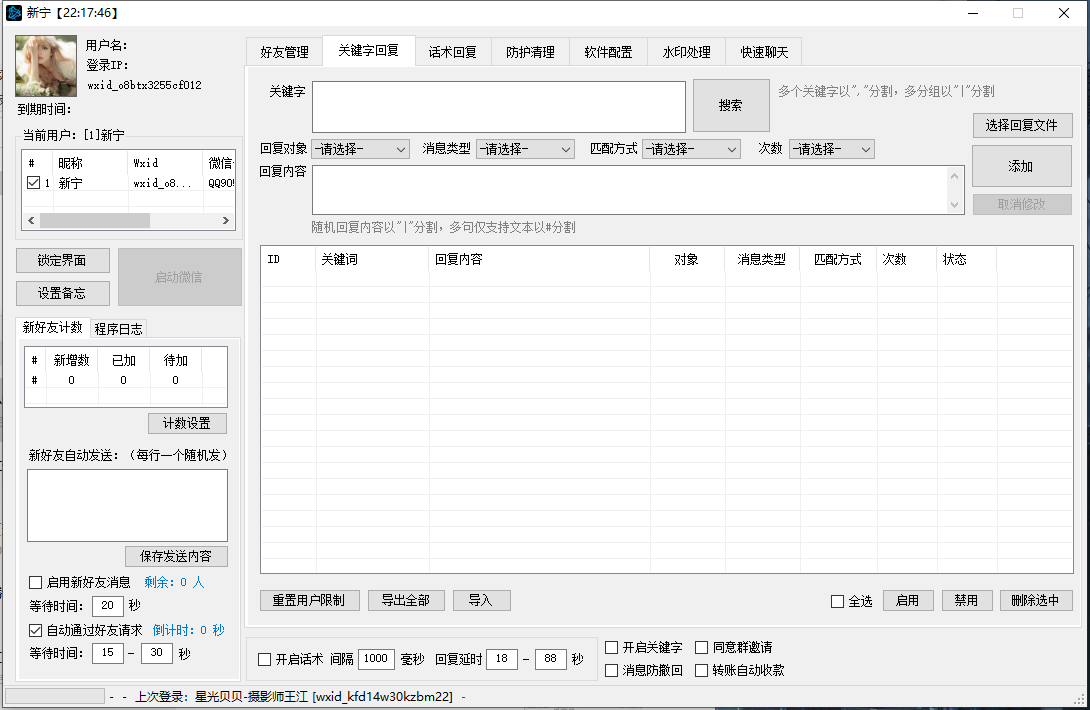Viewport: 1090px width, 710px height.
Task: Switch to 快速聊天 tab
Action: (764, 52)
